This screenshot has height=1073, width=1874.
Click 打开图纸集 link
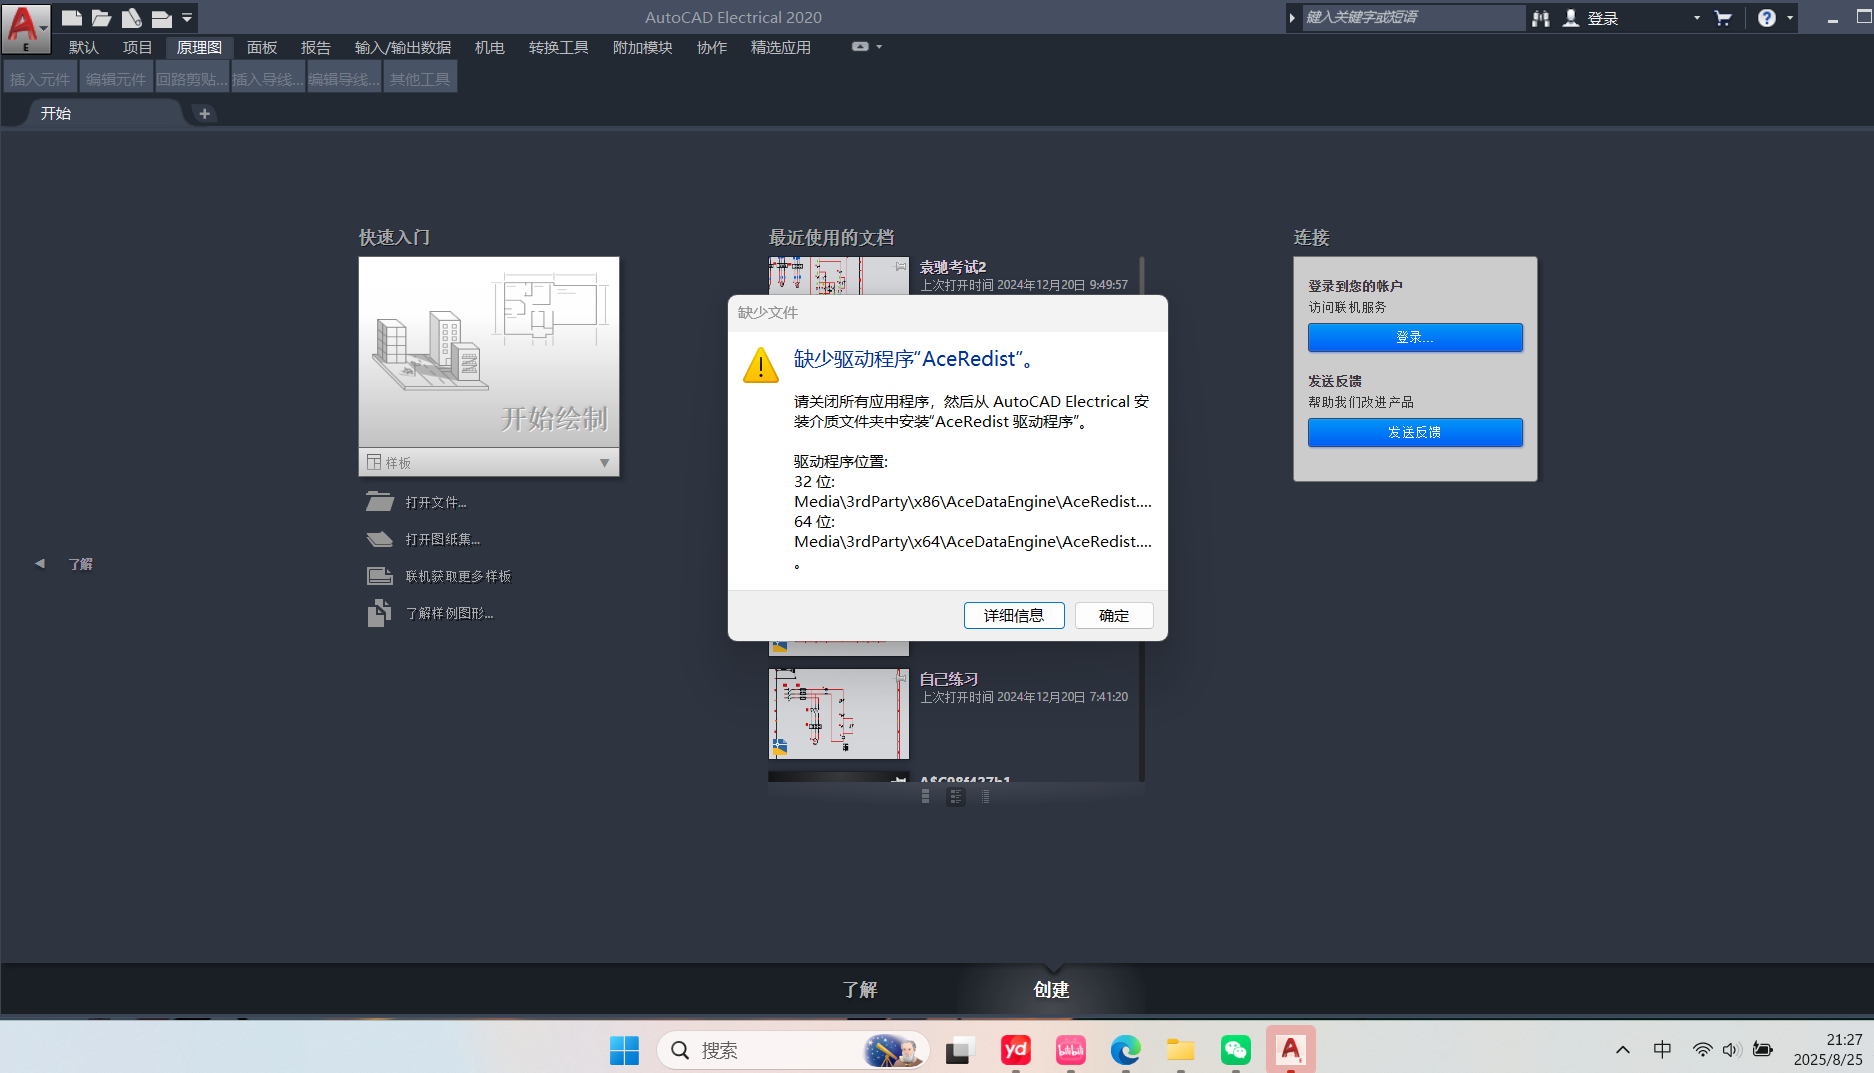click(x=442, y=539)
